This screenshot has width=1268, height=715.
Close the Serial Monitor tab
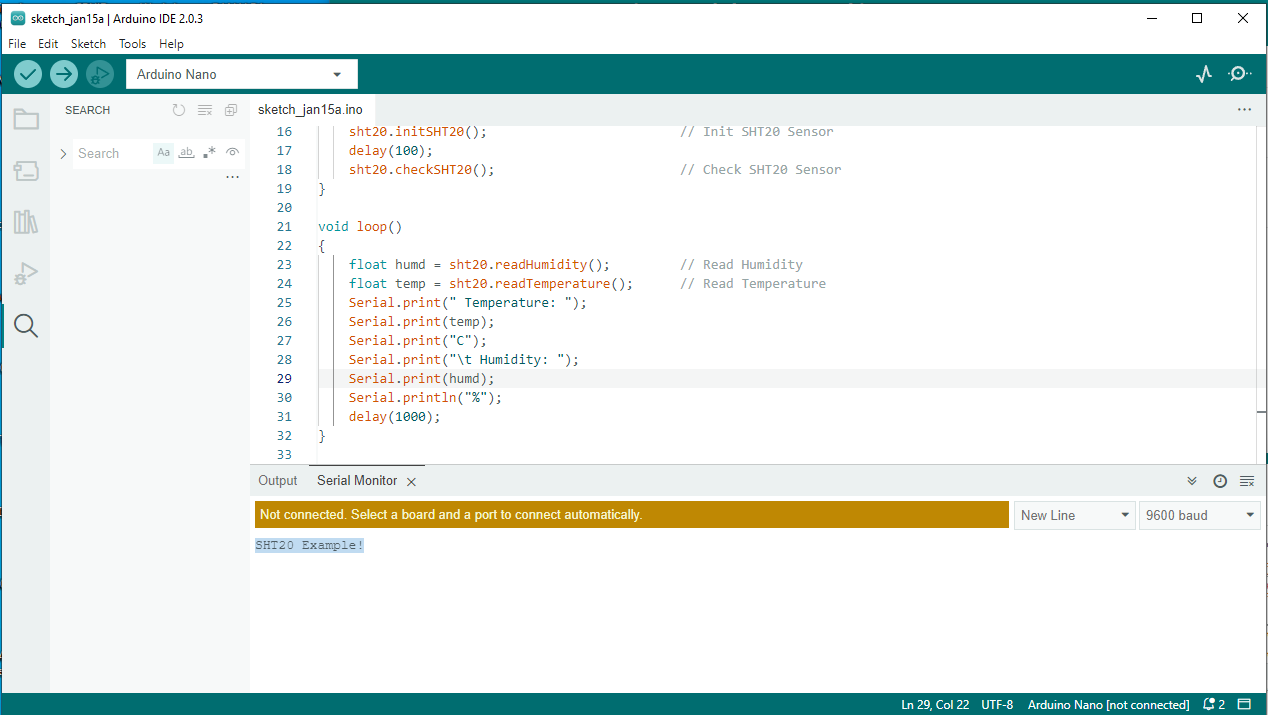coord(411,482)
